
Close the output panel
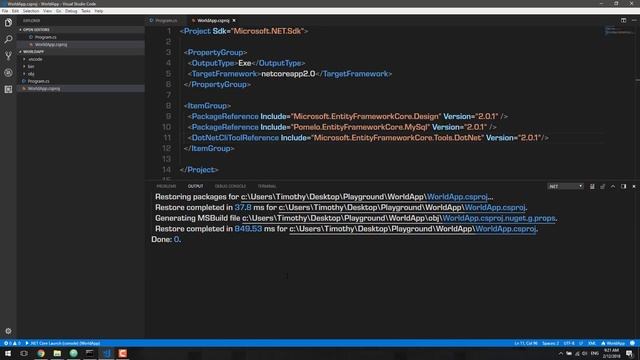click(x=634, y=186)
